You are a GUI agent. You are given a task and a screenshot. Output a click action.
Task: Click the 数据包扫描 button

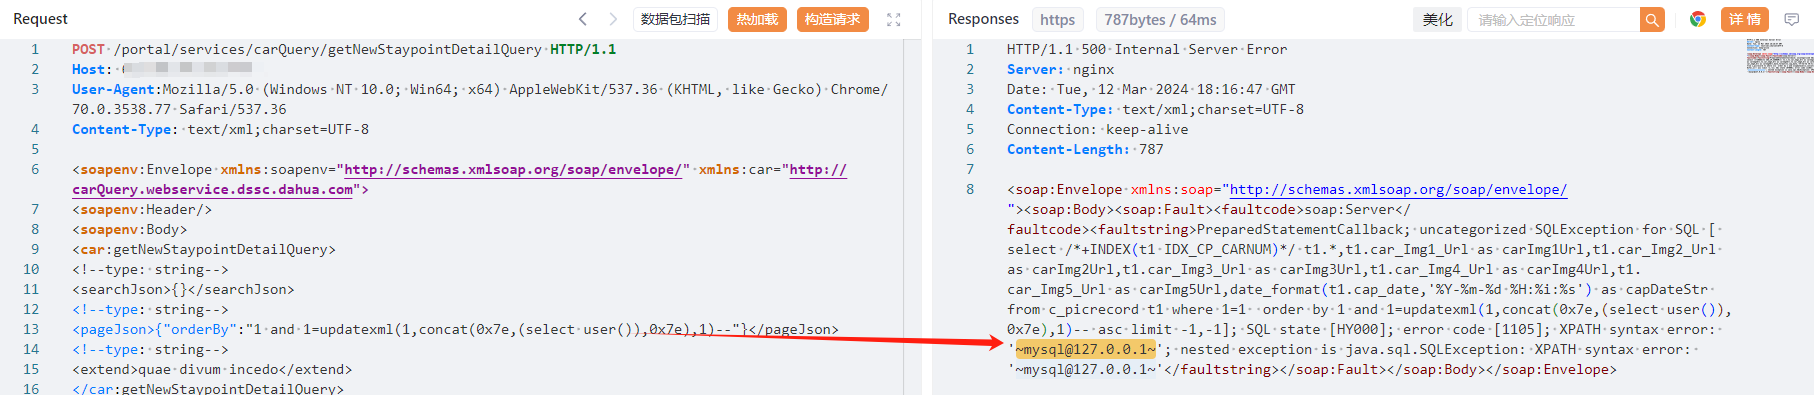[676, 19]
